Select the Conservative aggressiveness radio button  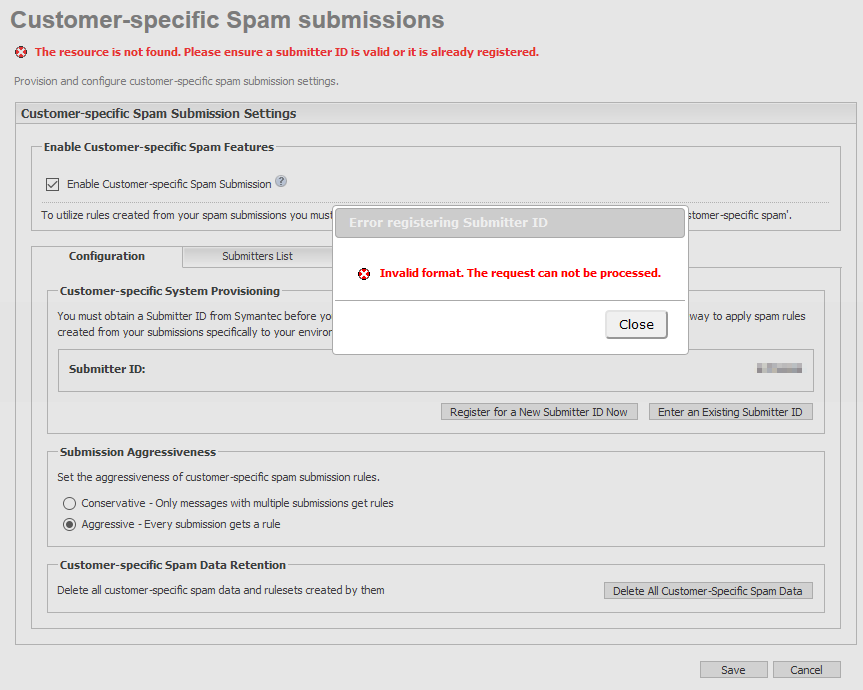tap(69, 503)
